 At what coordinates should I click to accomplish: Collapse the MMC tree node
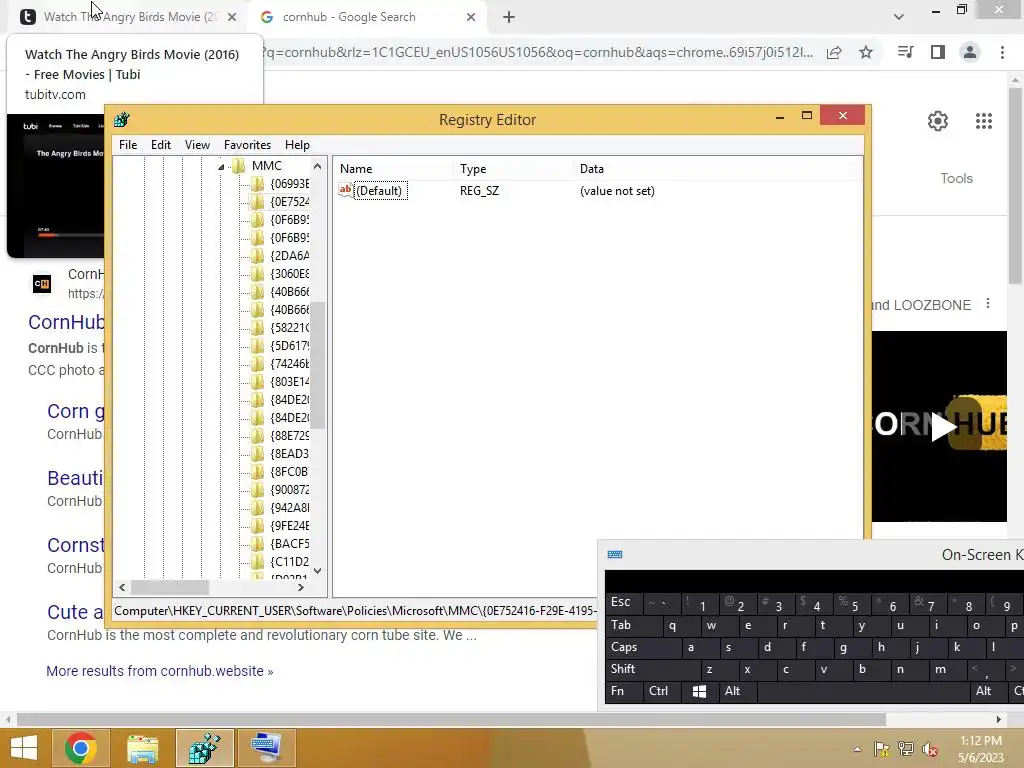point(221,167)
